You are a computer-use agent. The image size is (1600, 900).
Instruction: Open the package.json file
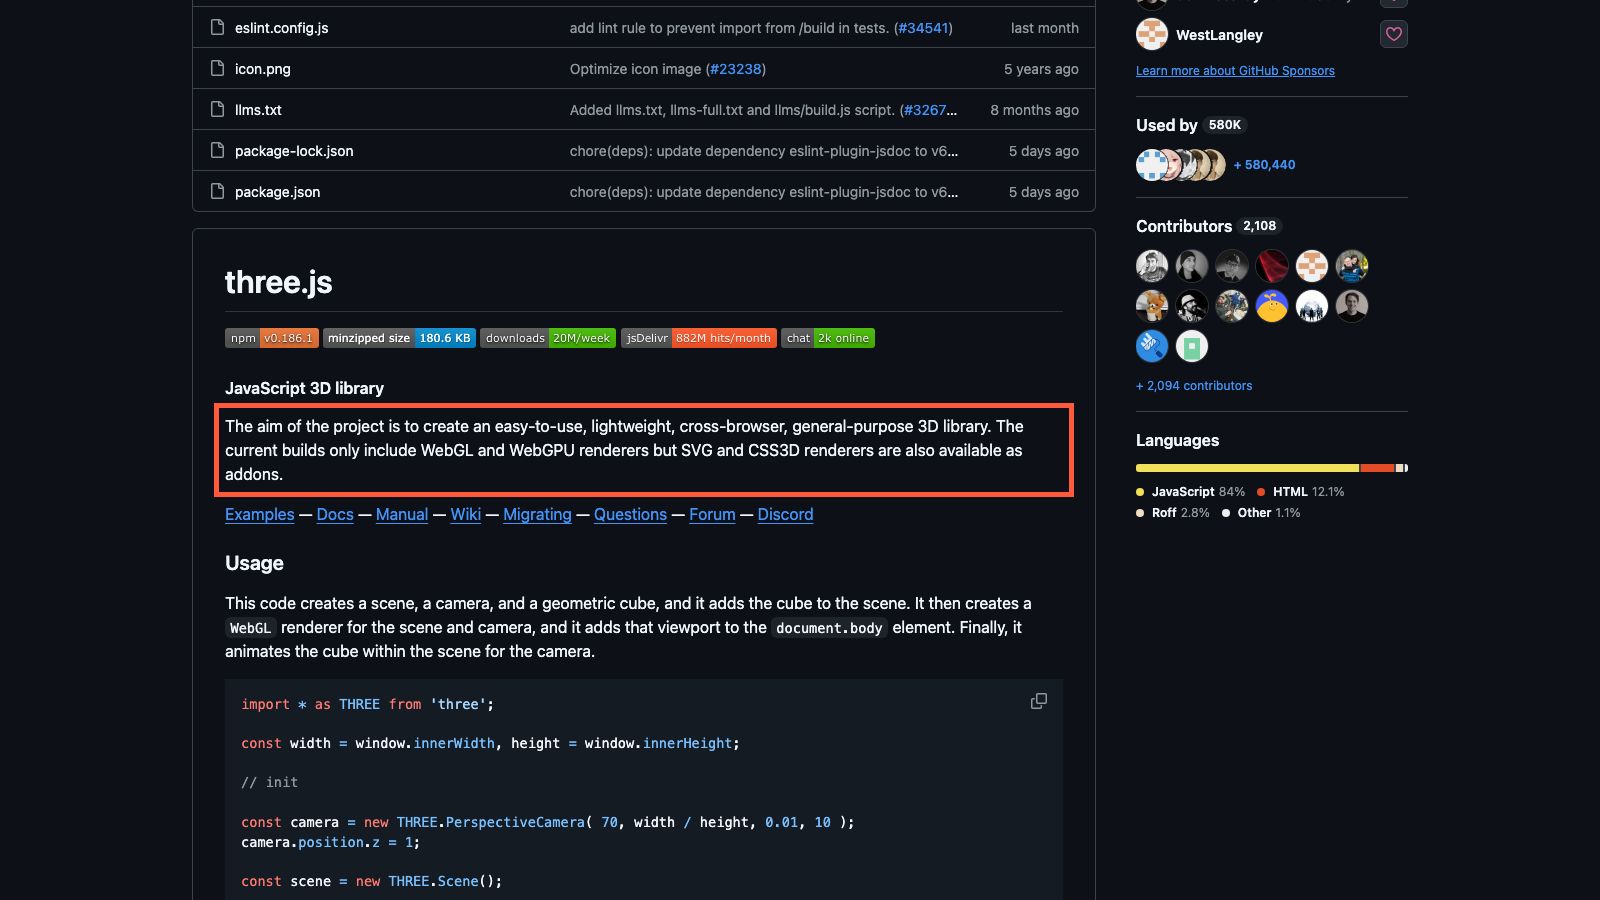[278, 192]
